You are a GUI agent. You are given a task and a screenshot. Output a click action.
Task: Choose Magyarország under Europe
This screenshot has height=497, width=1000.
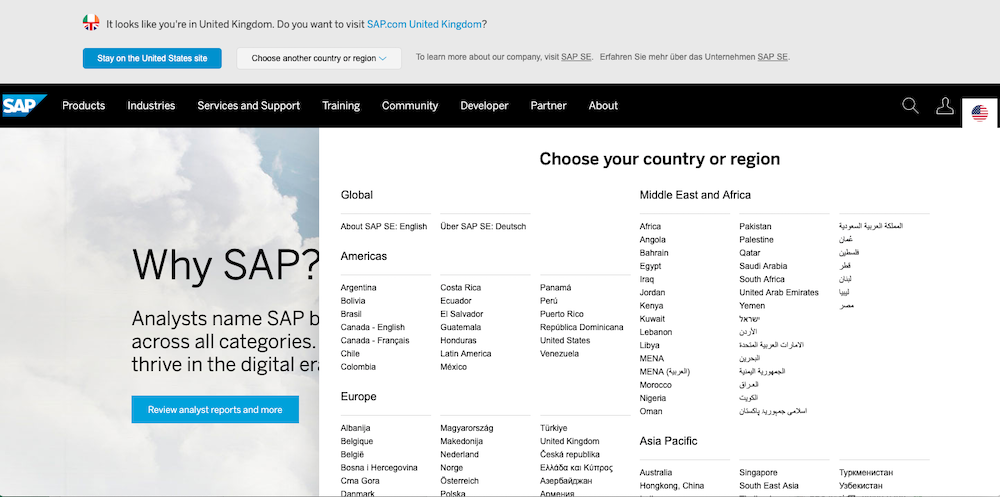pos(467,428)
